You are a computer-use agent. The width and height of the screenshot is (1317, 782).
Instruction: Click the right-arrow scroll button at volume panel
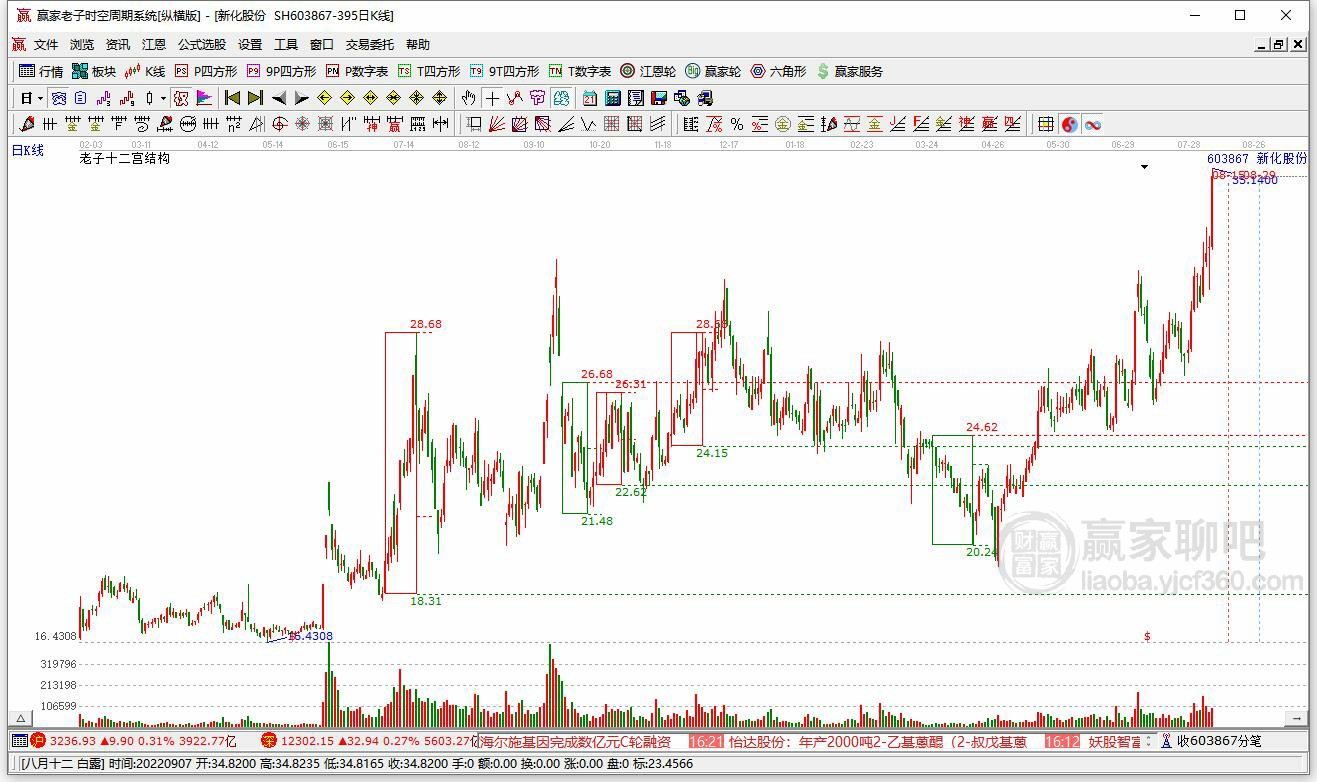[x=1297, y=718]
